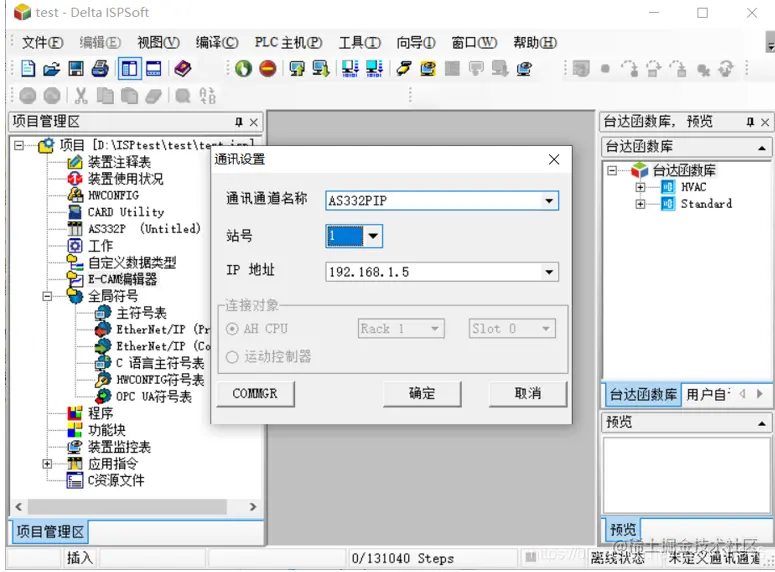Click the green Run PLC icon
Image resolution: width=775 pixels, height=572 pixels.
click(x=243, y=68)
